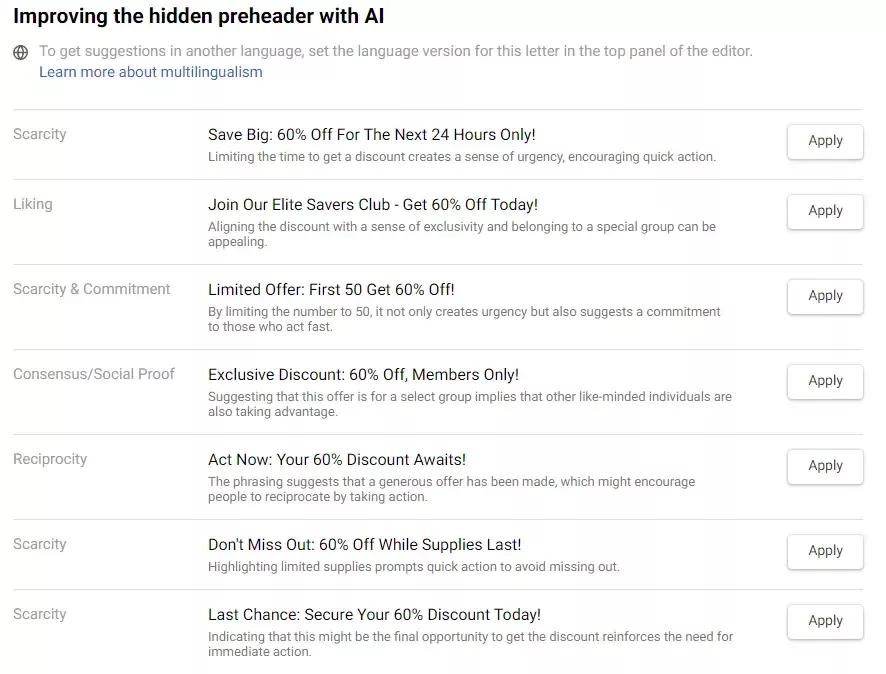Select 'Exclusive Discount: 60% Off' headline
This screenshot has height=674, width=886.
363,375
